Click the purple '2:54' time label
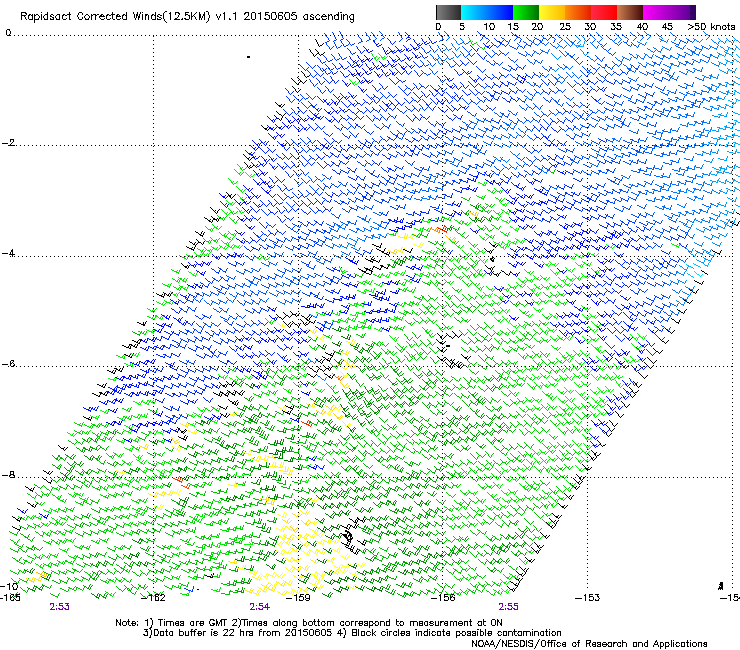The height and width of the screenshot is (650, 740). [260, 607]
